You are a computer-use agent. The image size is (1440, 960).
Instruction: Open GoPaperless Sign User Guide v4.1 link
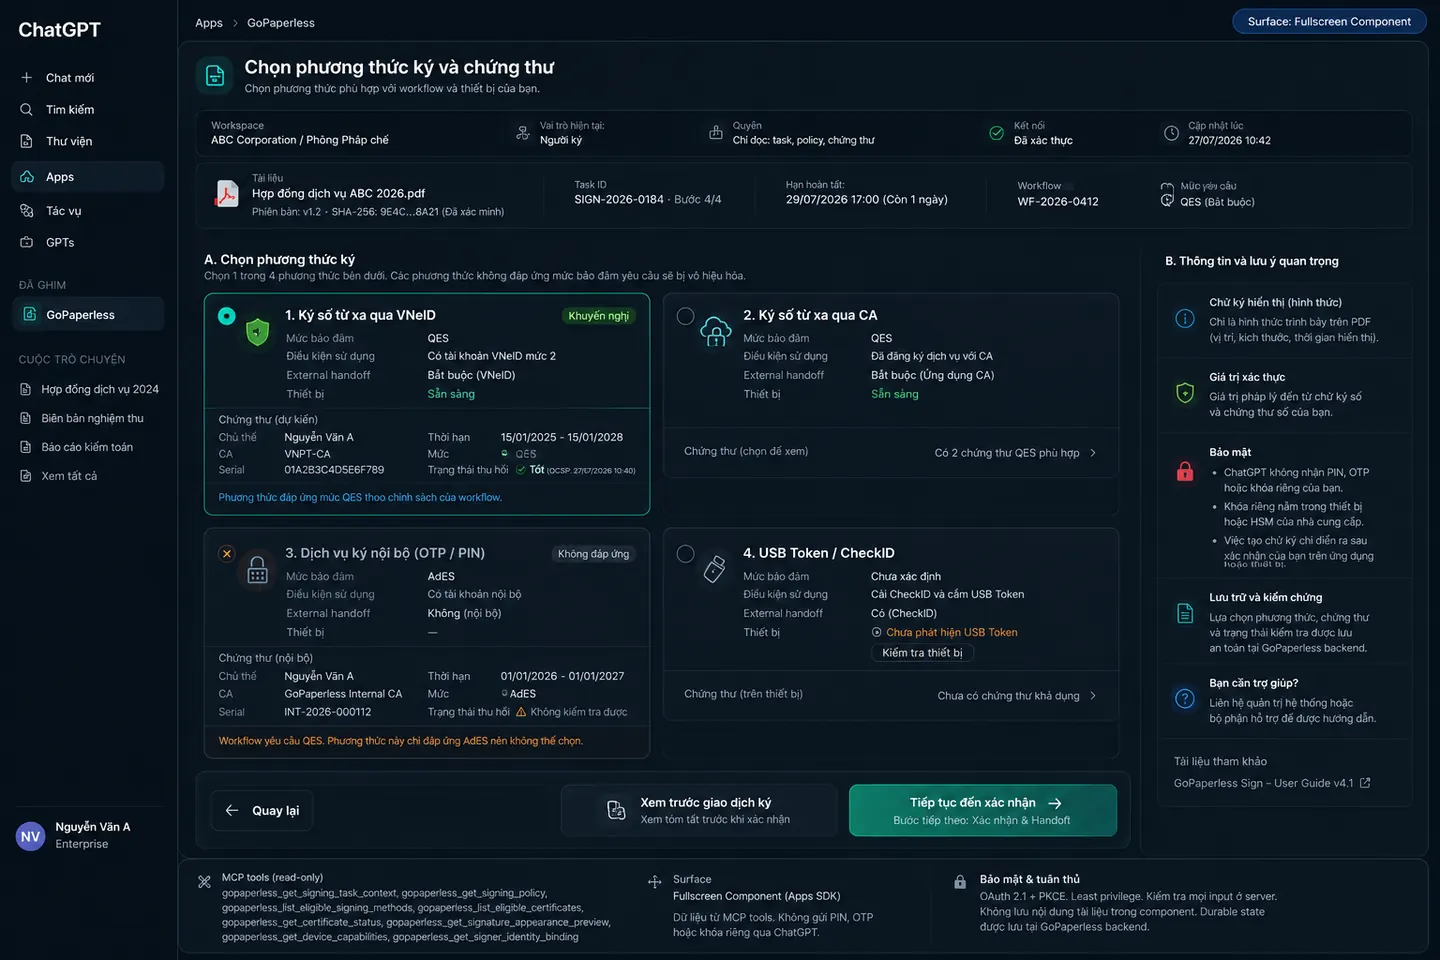tap(1272, 783)
